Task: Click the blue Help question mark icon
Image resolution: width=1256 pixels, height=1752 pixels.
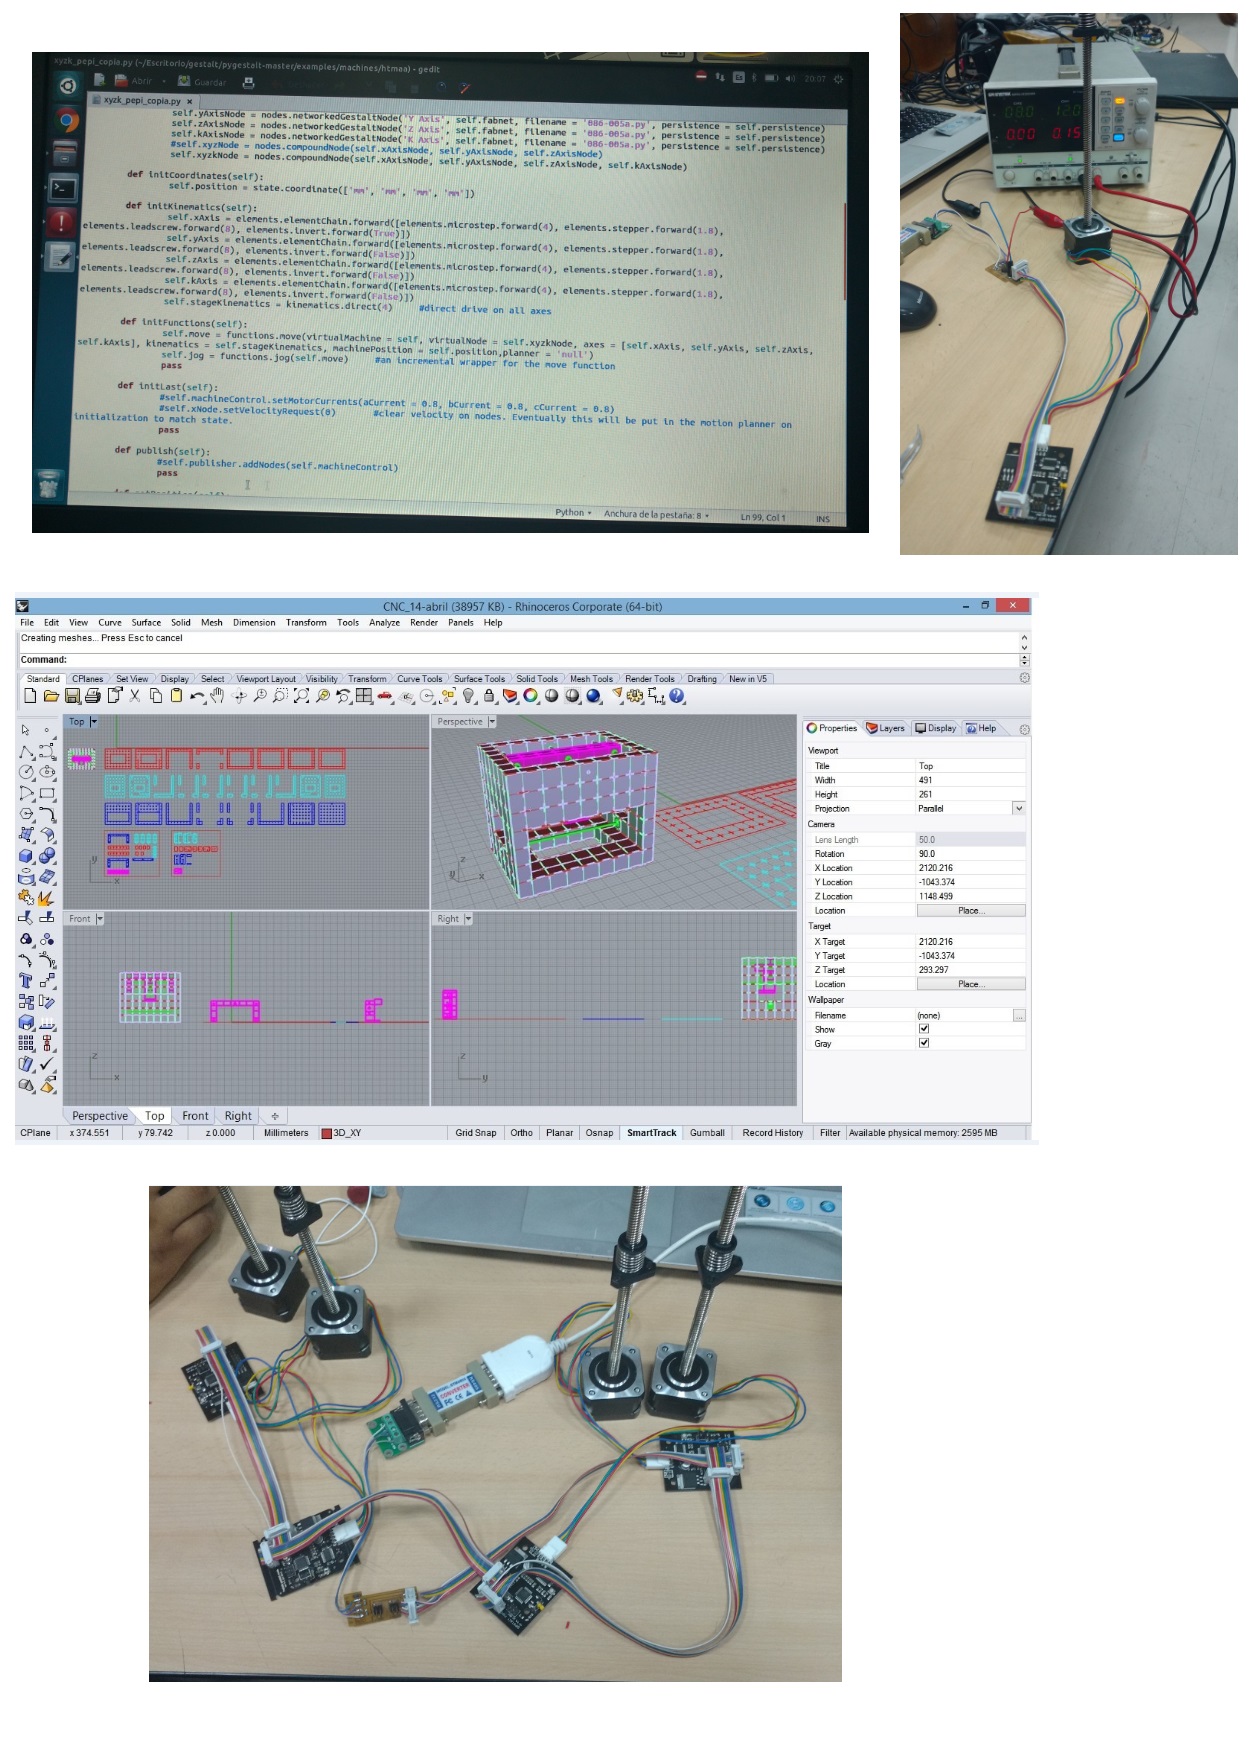Action: tap(677, 696)
